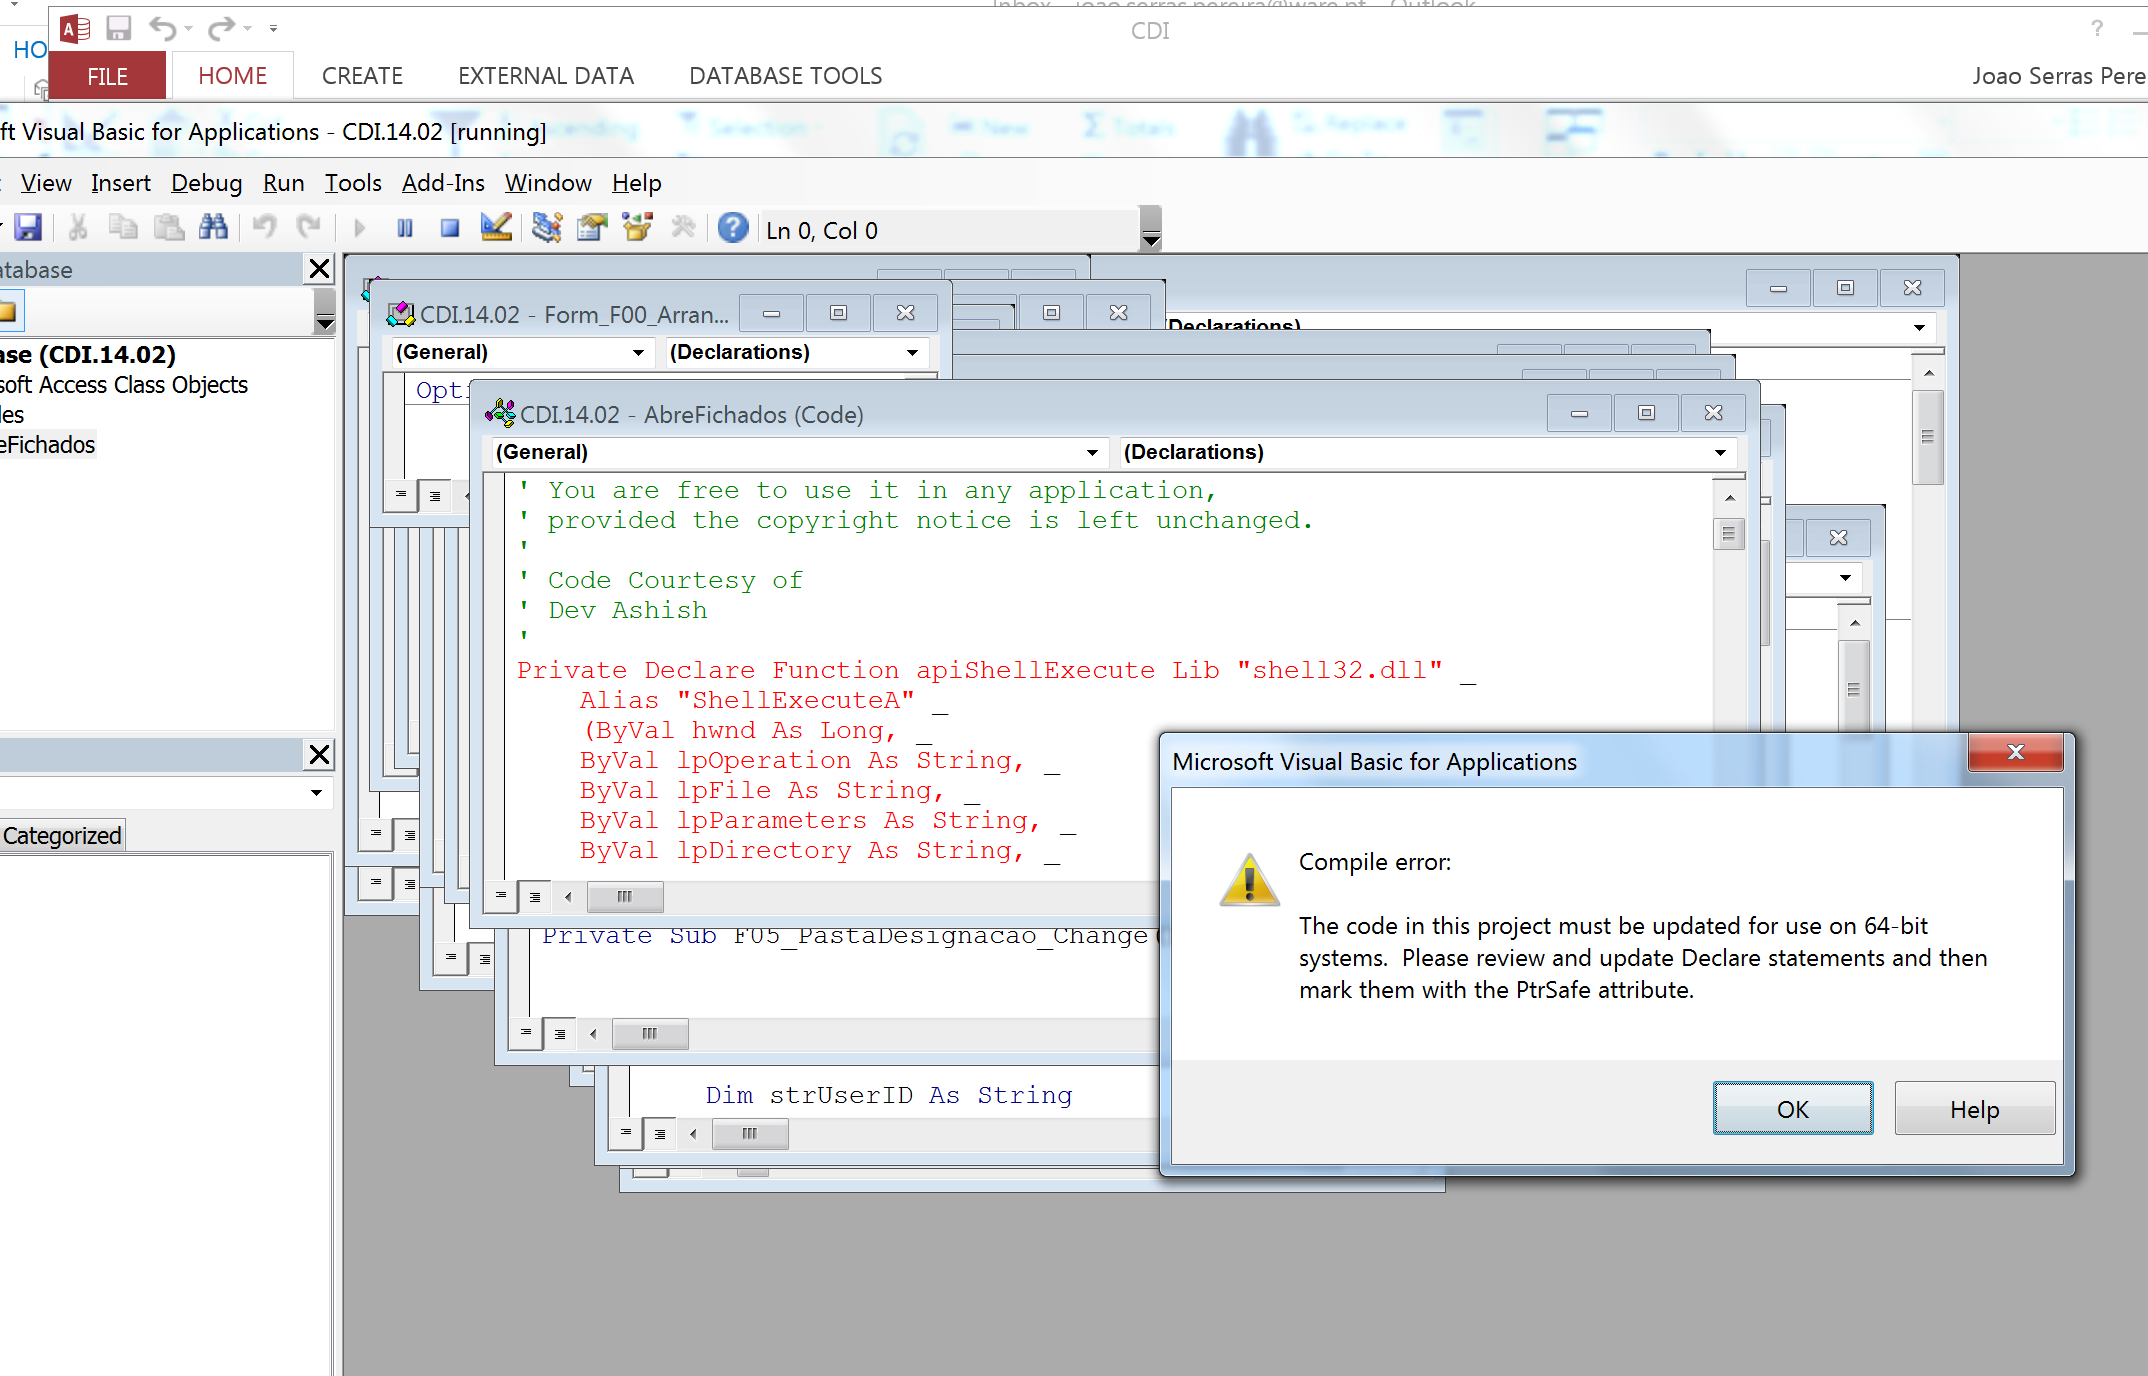Screen dimensions: 2148x1376
Task: Click the DATABASE TOOLS ribbon tab
Action: [786, 75]
